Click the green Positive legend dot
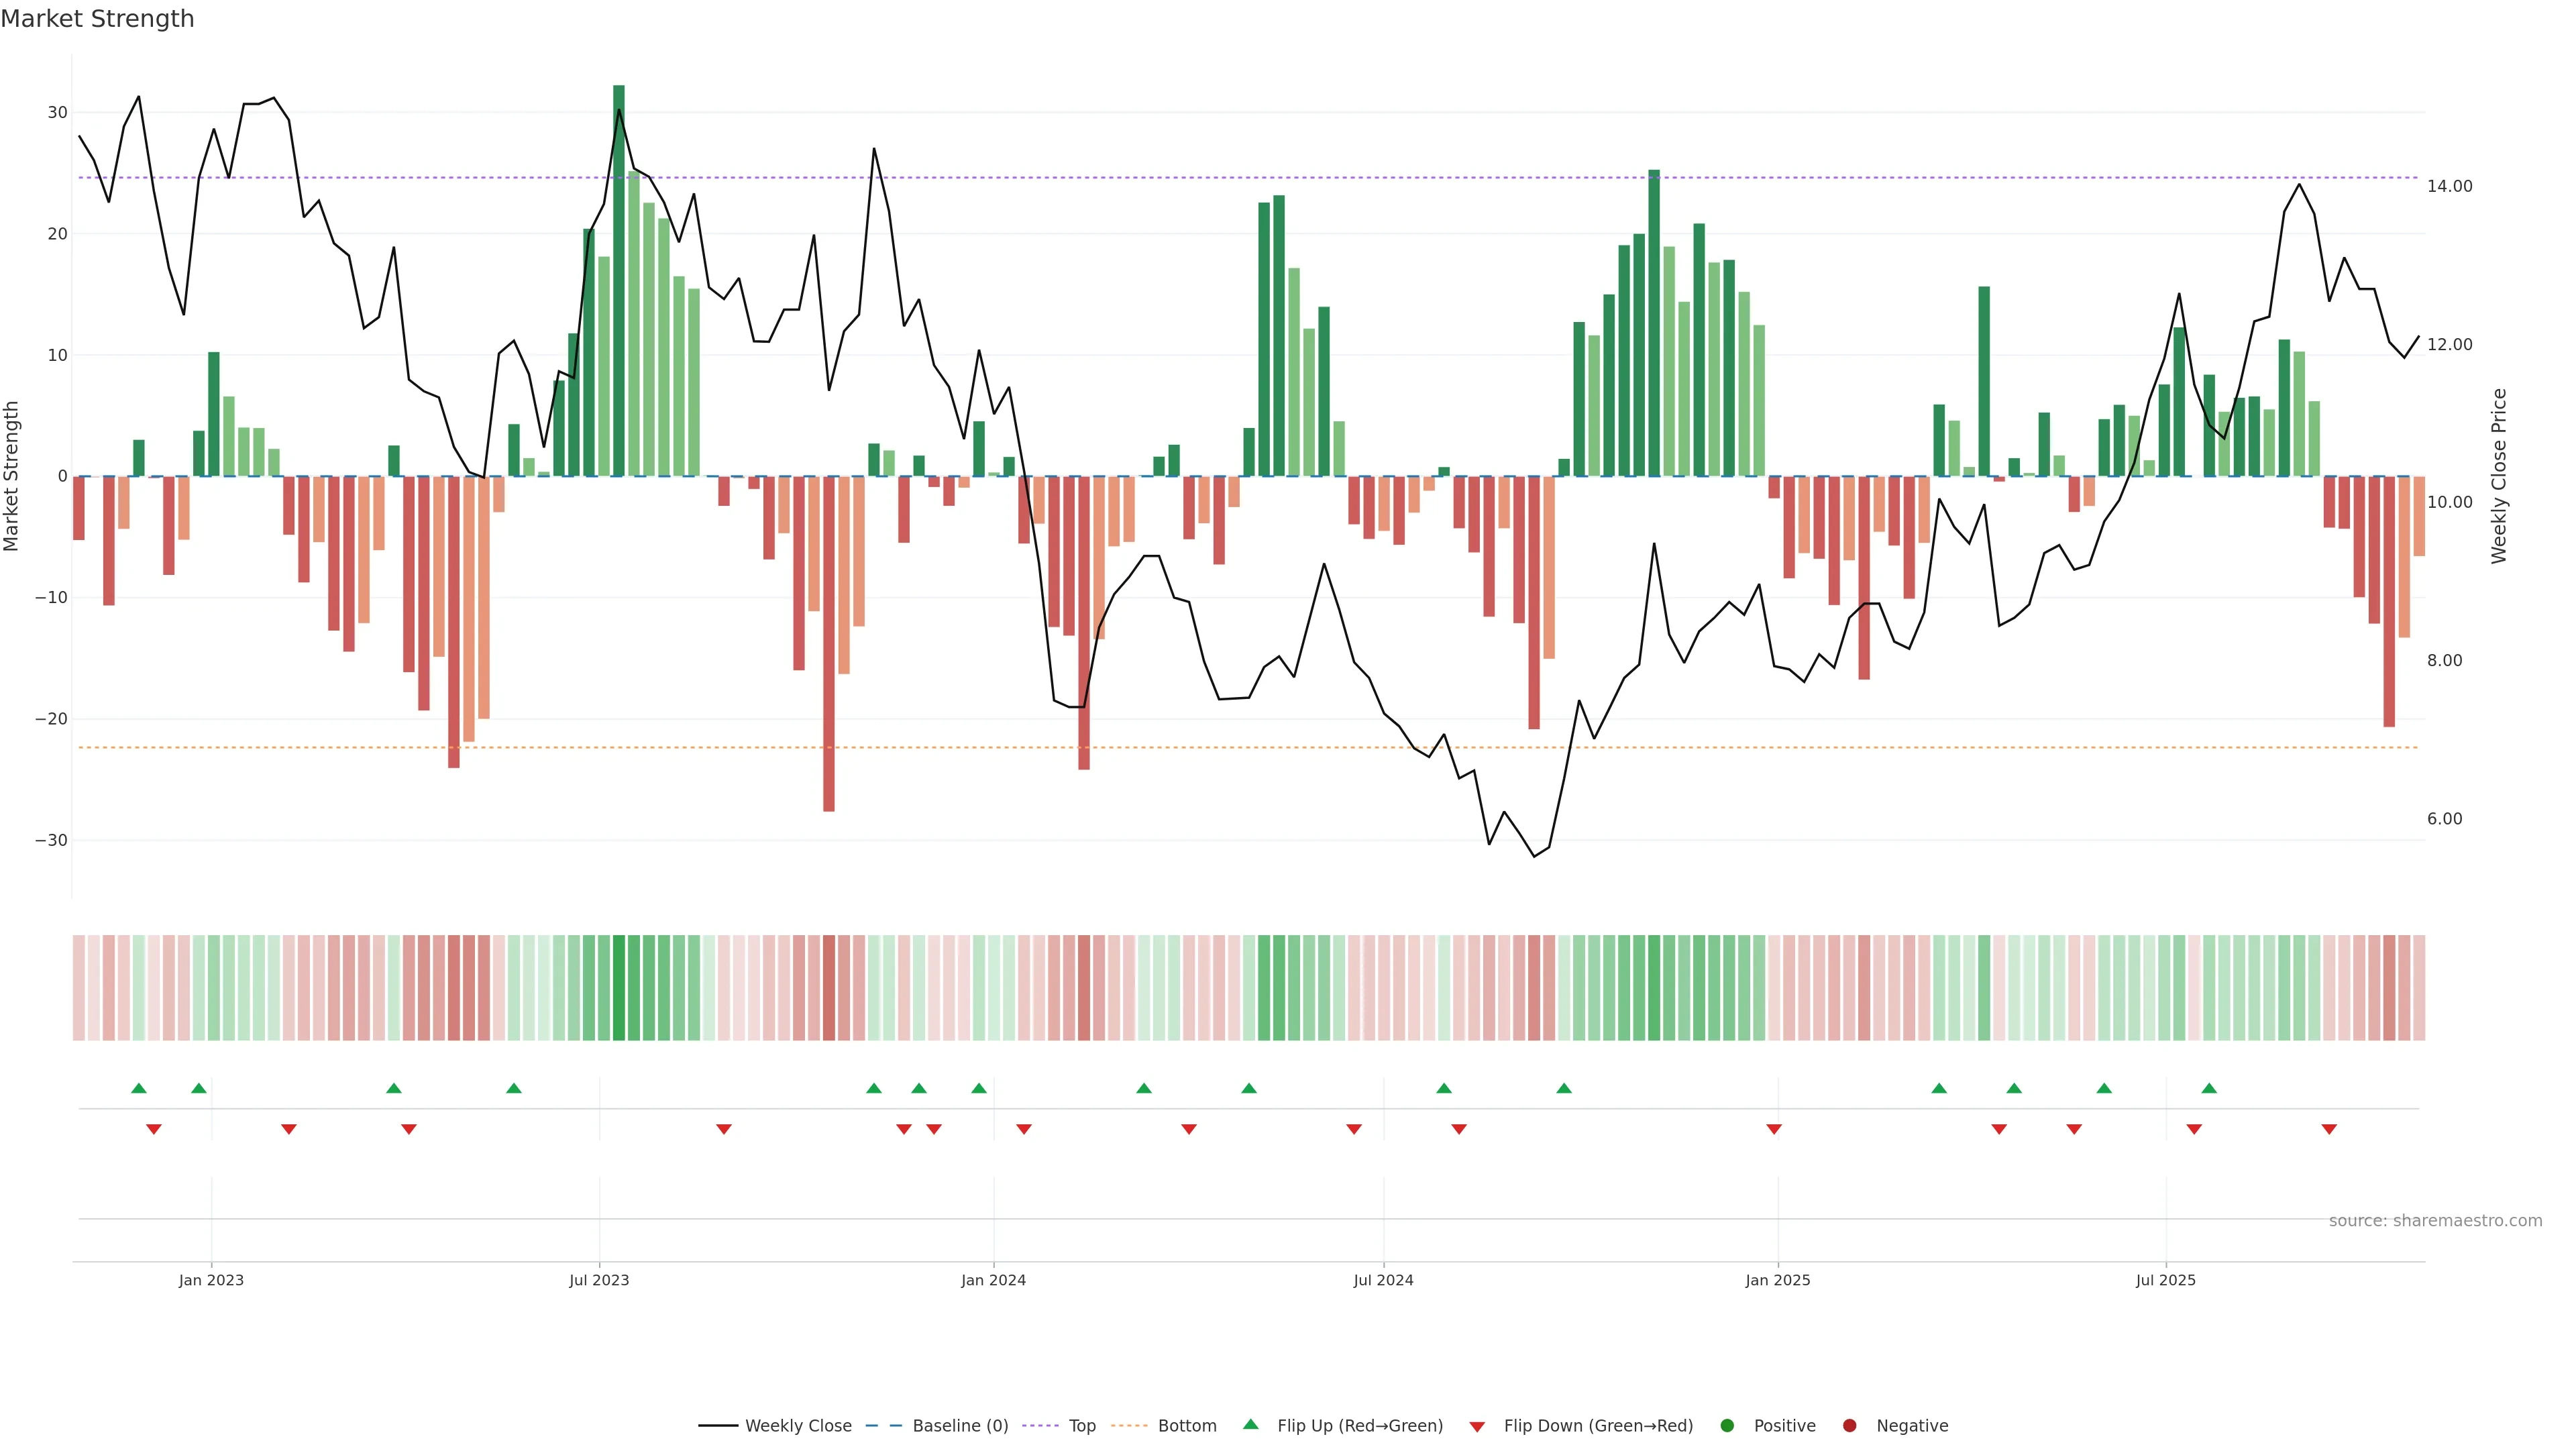 tap(1726, 1425)
